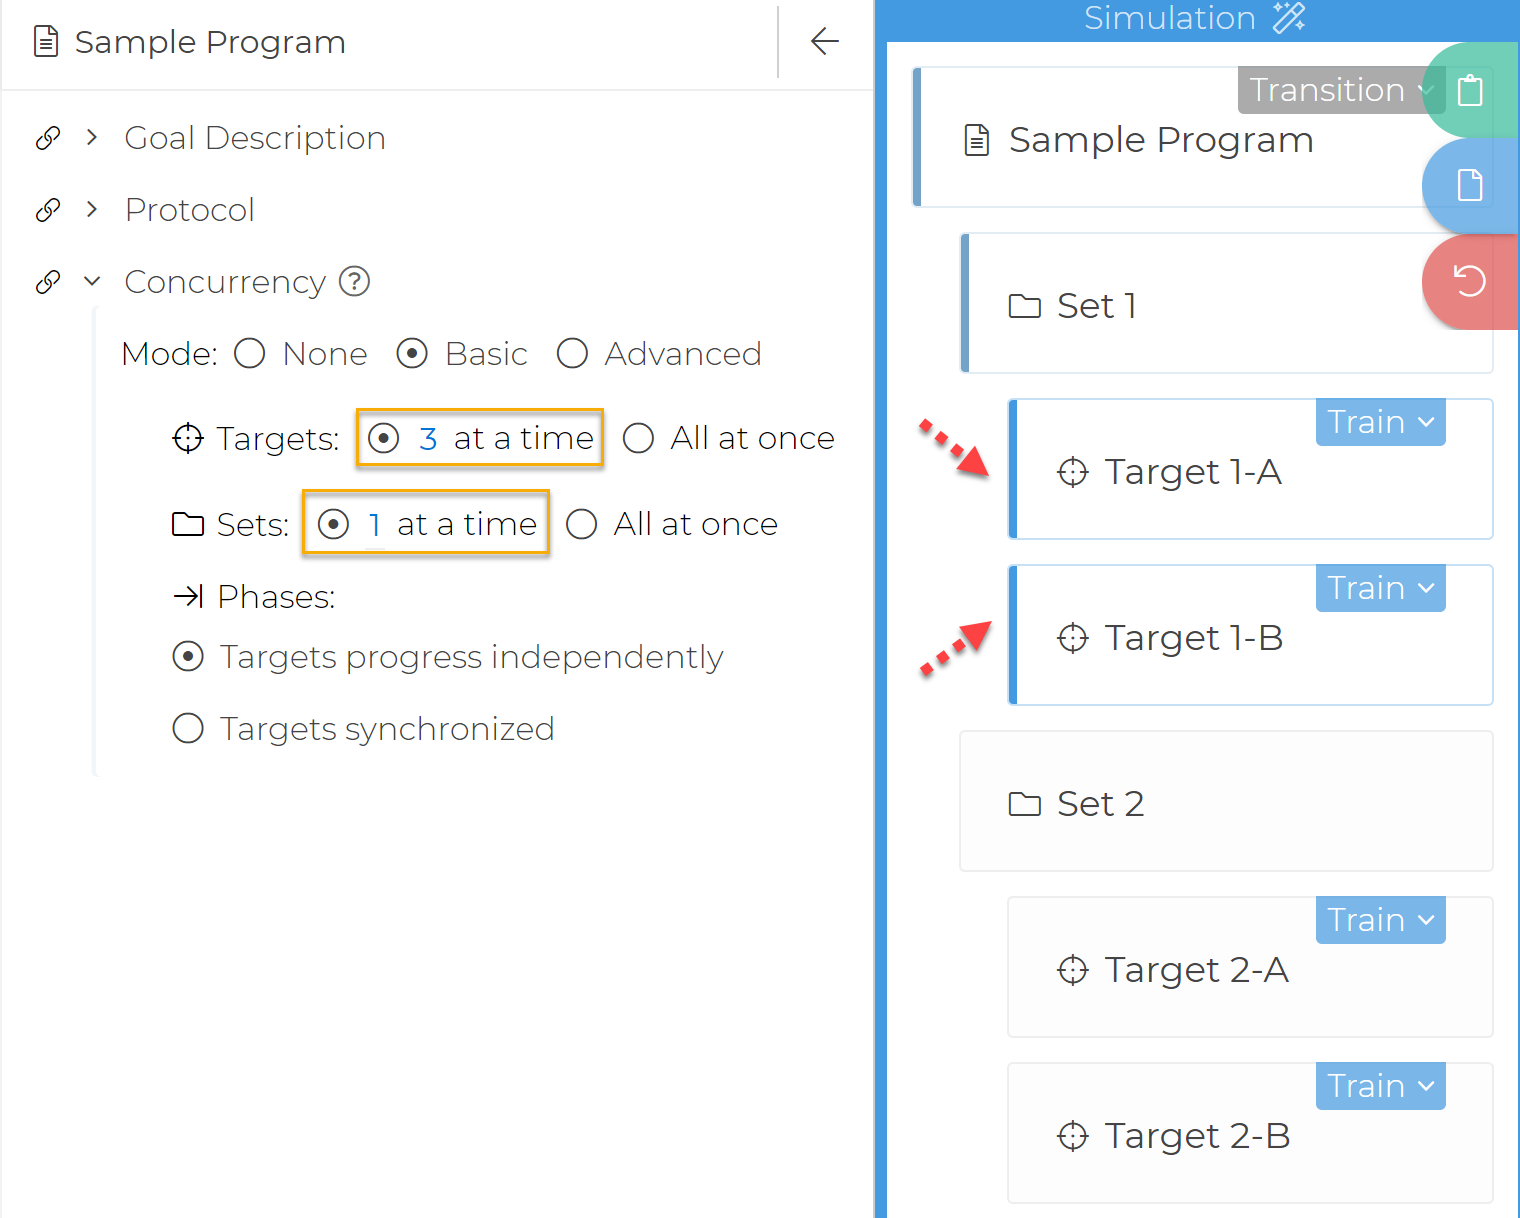Click the blue document button in Simulation
The height and width of the screenshot is (1218, 1520).
tap(1469, 185)
